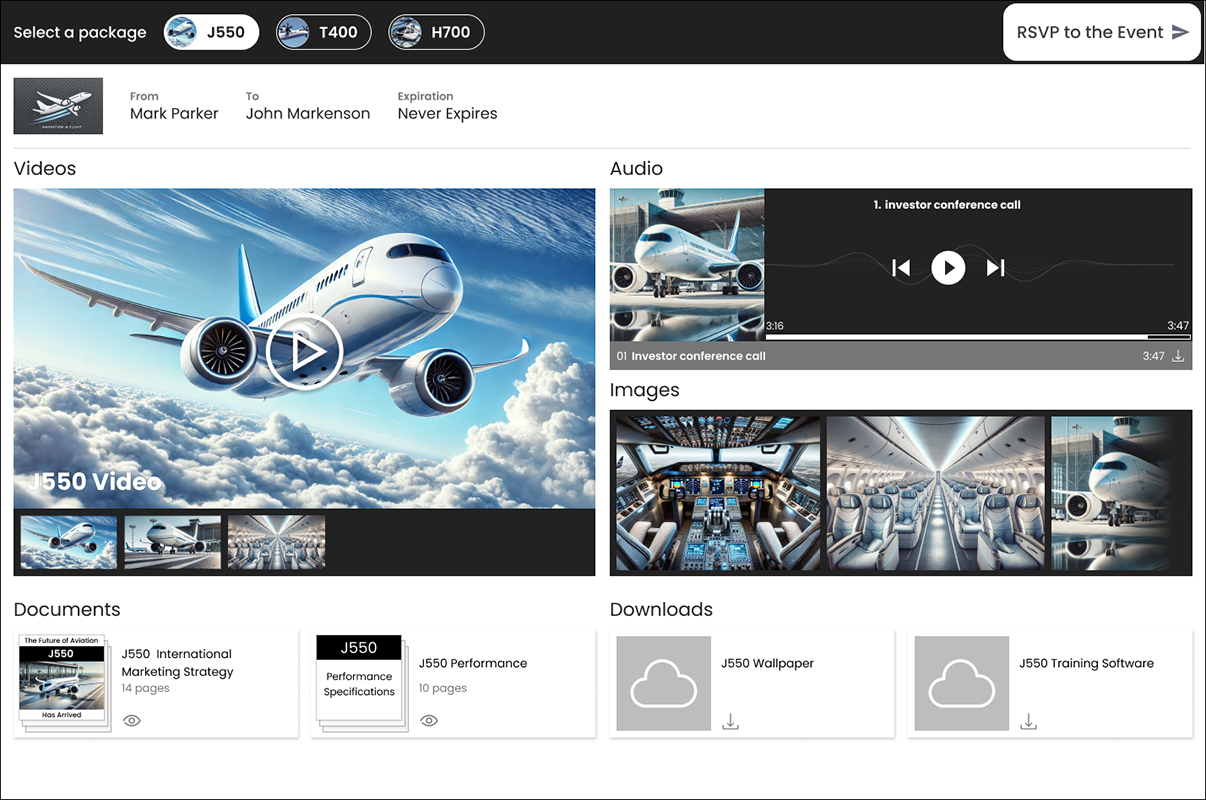The image size is (1206, 800).
Task: Open the cockpit image
Action: [x=717, y=493]
